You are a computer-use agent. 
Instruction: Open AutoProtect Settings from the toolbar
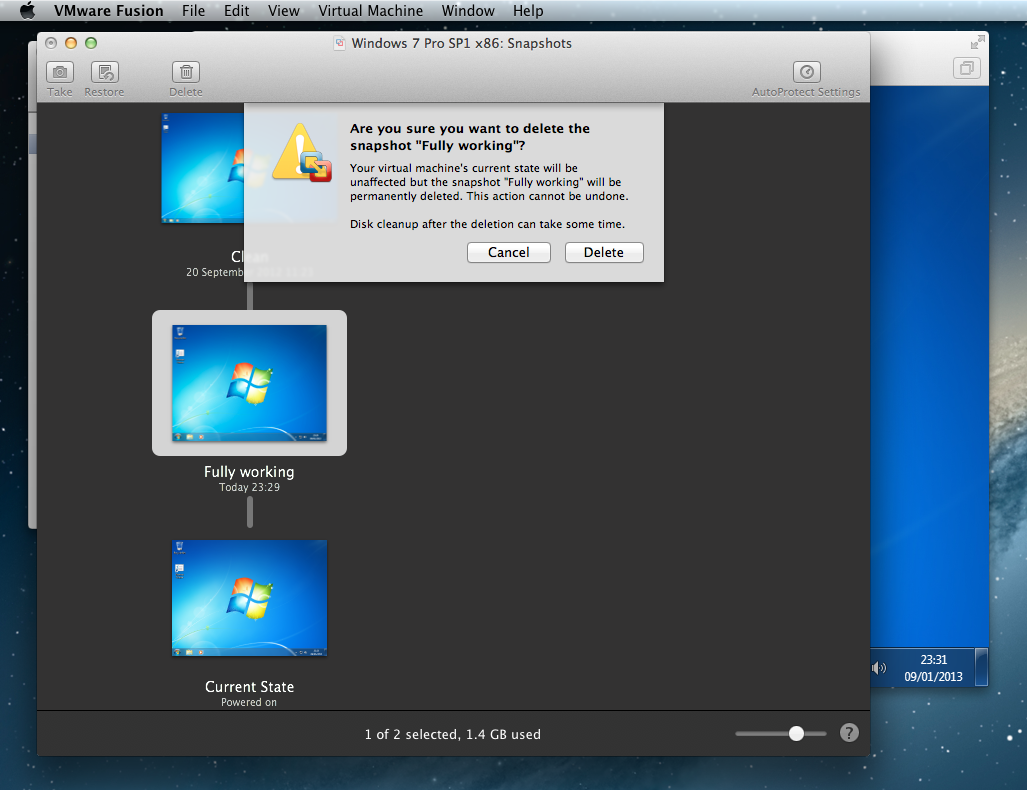point(806,72)
